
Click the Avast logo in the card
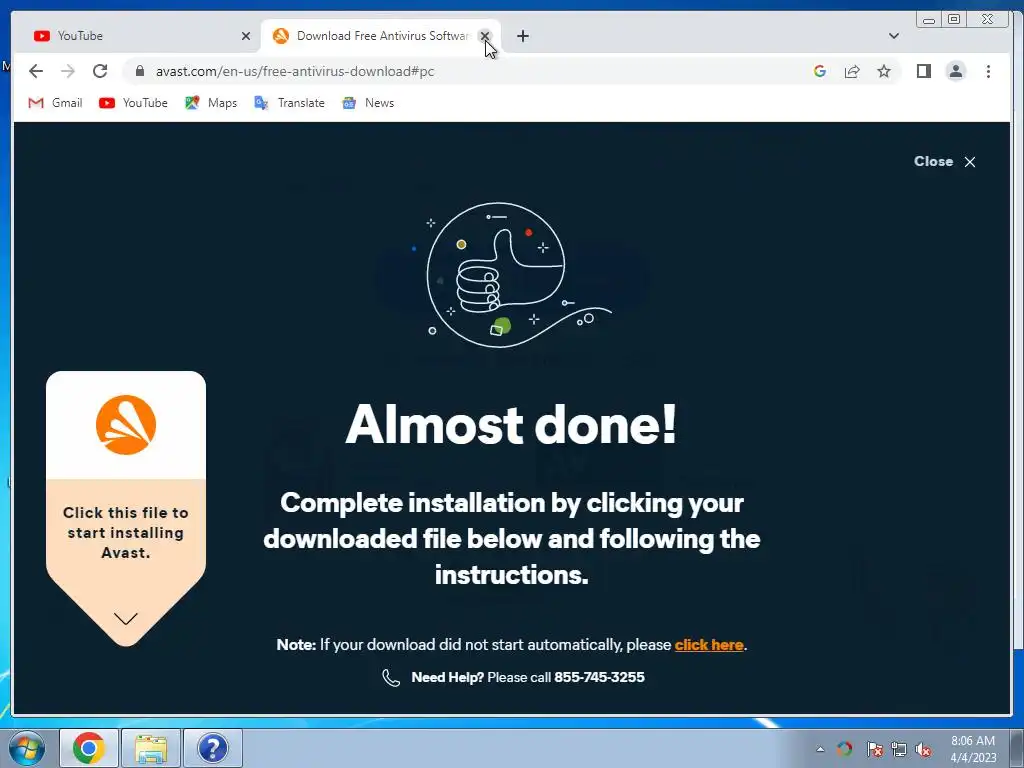click(x=126, y=424)
